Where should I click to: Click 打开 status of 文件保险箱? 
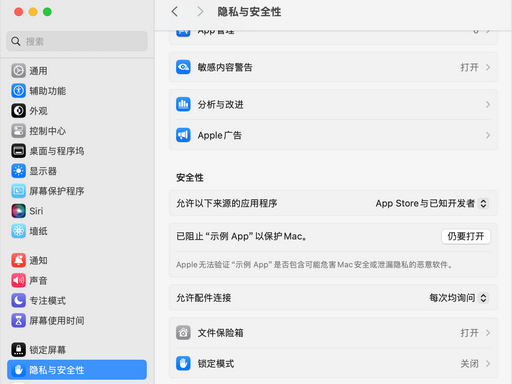469,333
